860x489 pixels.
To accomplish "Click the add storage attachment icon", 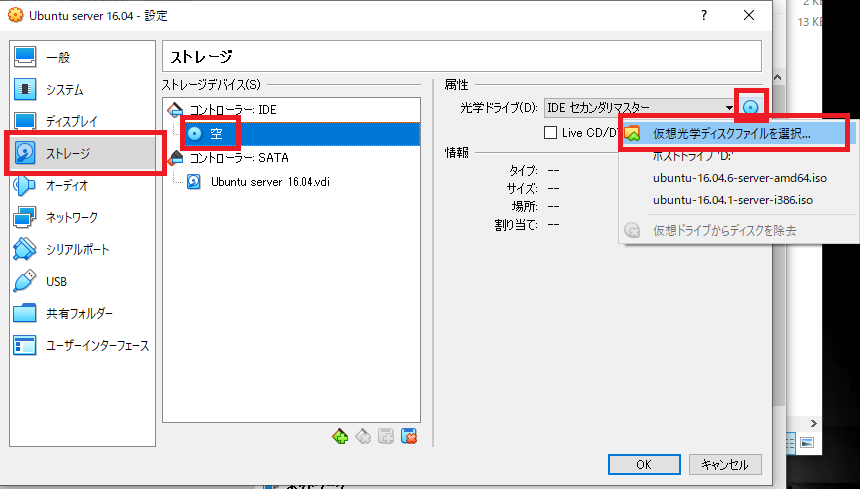I will pyautogui.click(x=386, y=436).
